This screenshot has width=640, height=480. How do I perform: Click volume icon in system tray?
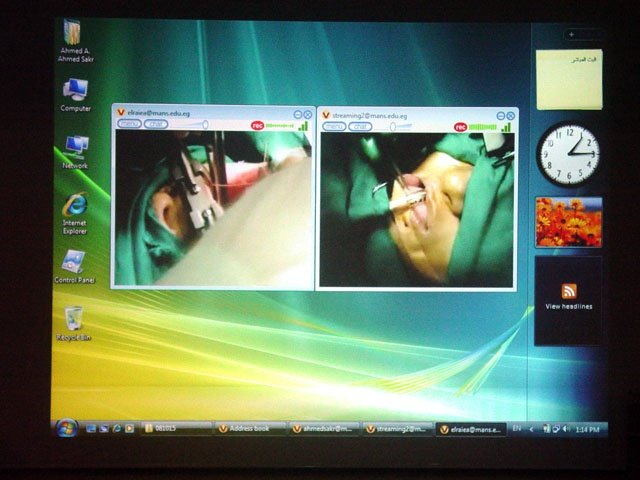click(566, 429)
